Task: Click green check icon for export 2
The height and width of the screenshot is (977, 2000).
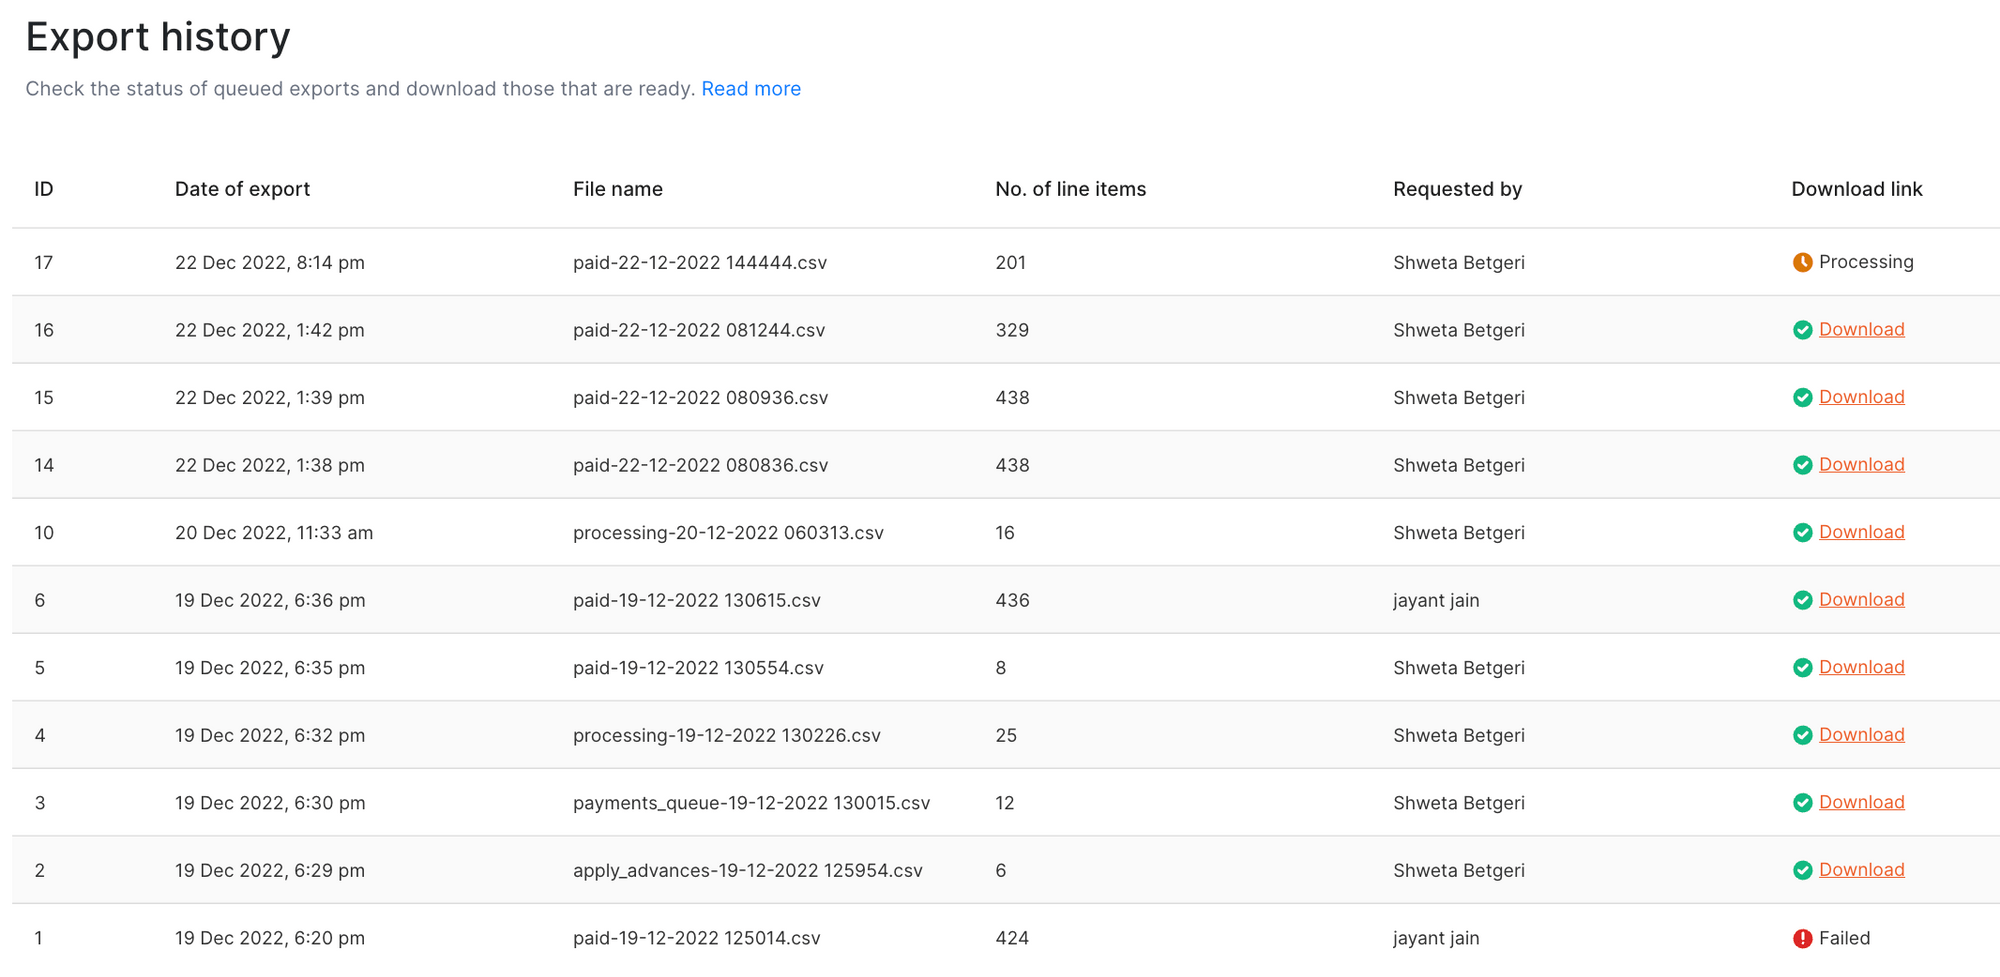Action: pyautogui.click(x=1802, y=871)
